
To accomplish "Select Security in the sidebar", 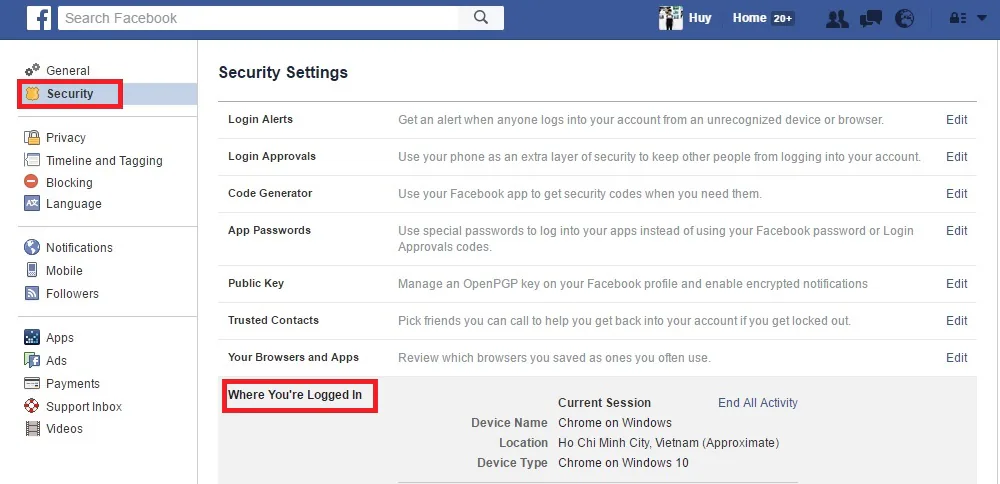I will (x=70, y=94).
